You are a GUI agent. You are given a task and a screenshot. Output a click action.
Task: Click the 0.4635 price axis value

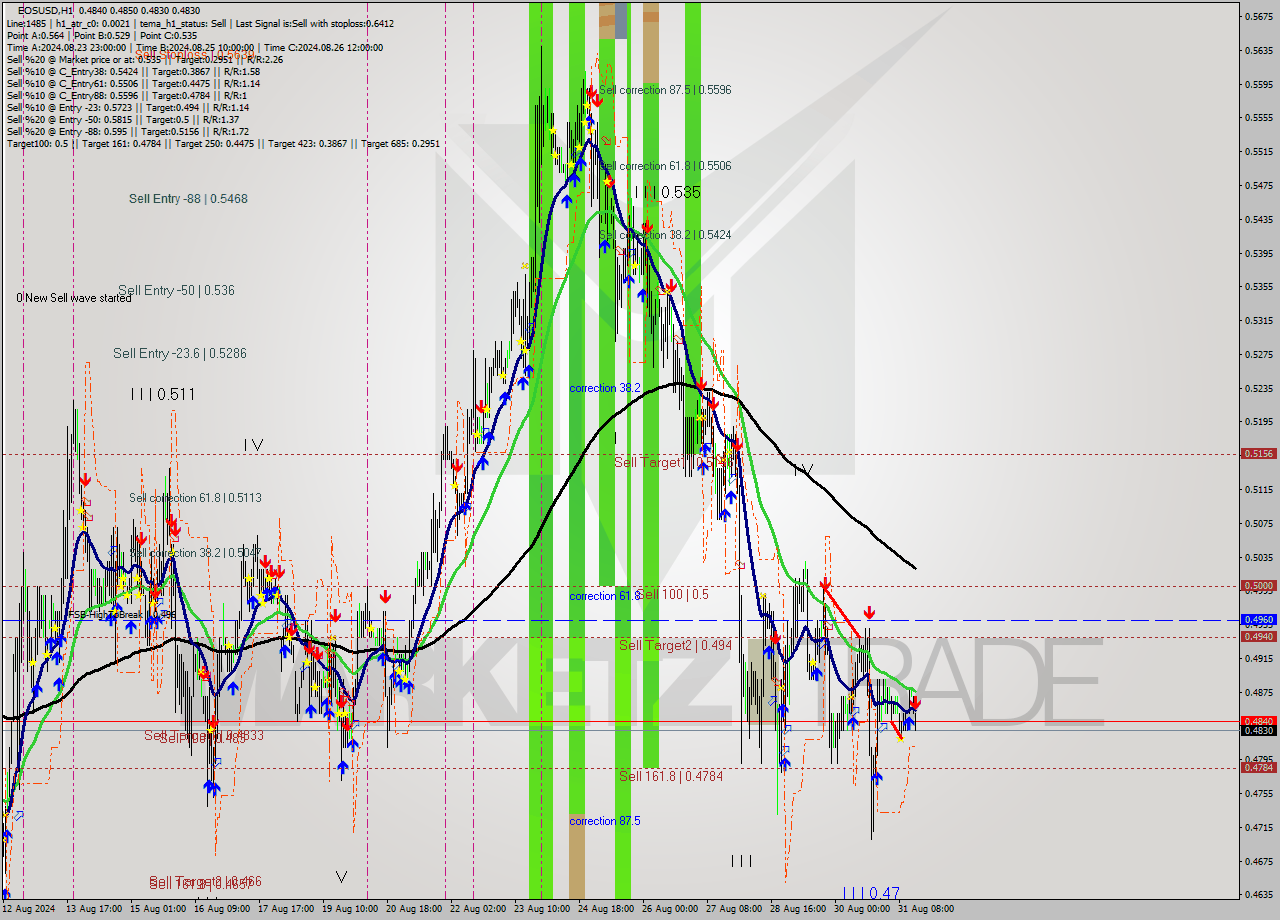(1258, 894)
